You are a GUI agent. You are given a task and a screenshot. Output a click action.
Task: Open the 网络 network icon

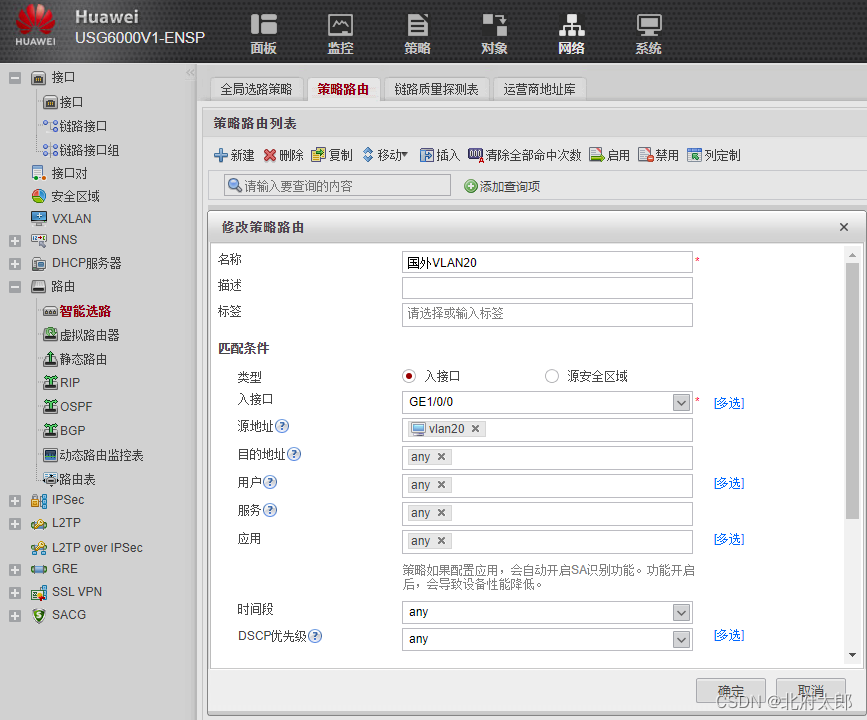[571, 34]
